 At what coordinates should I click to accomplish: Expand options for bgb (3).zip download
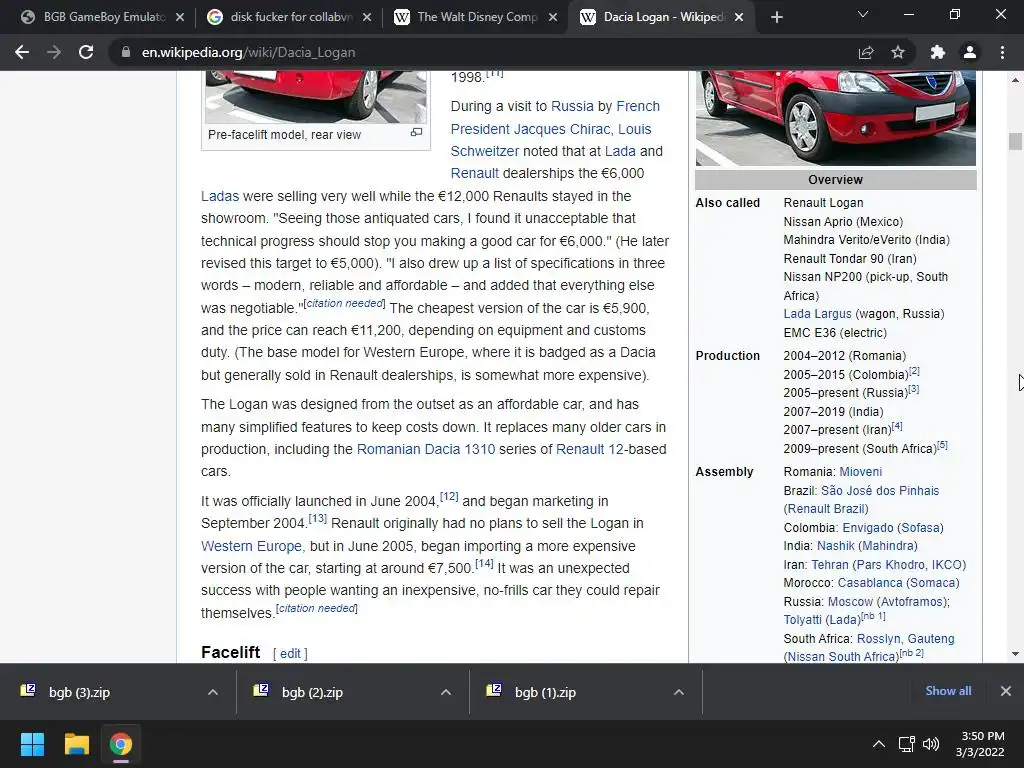click(213, 692)
